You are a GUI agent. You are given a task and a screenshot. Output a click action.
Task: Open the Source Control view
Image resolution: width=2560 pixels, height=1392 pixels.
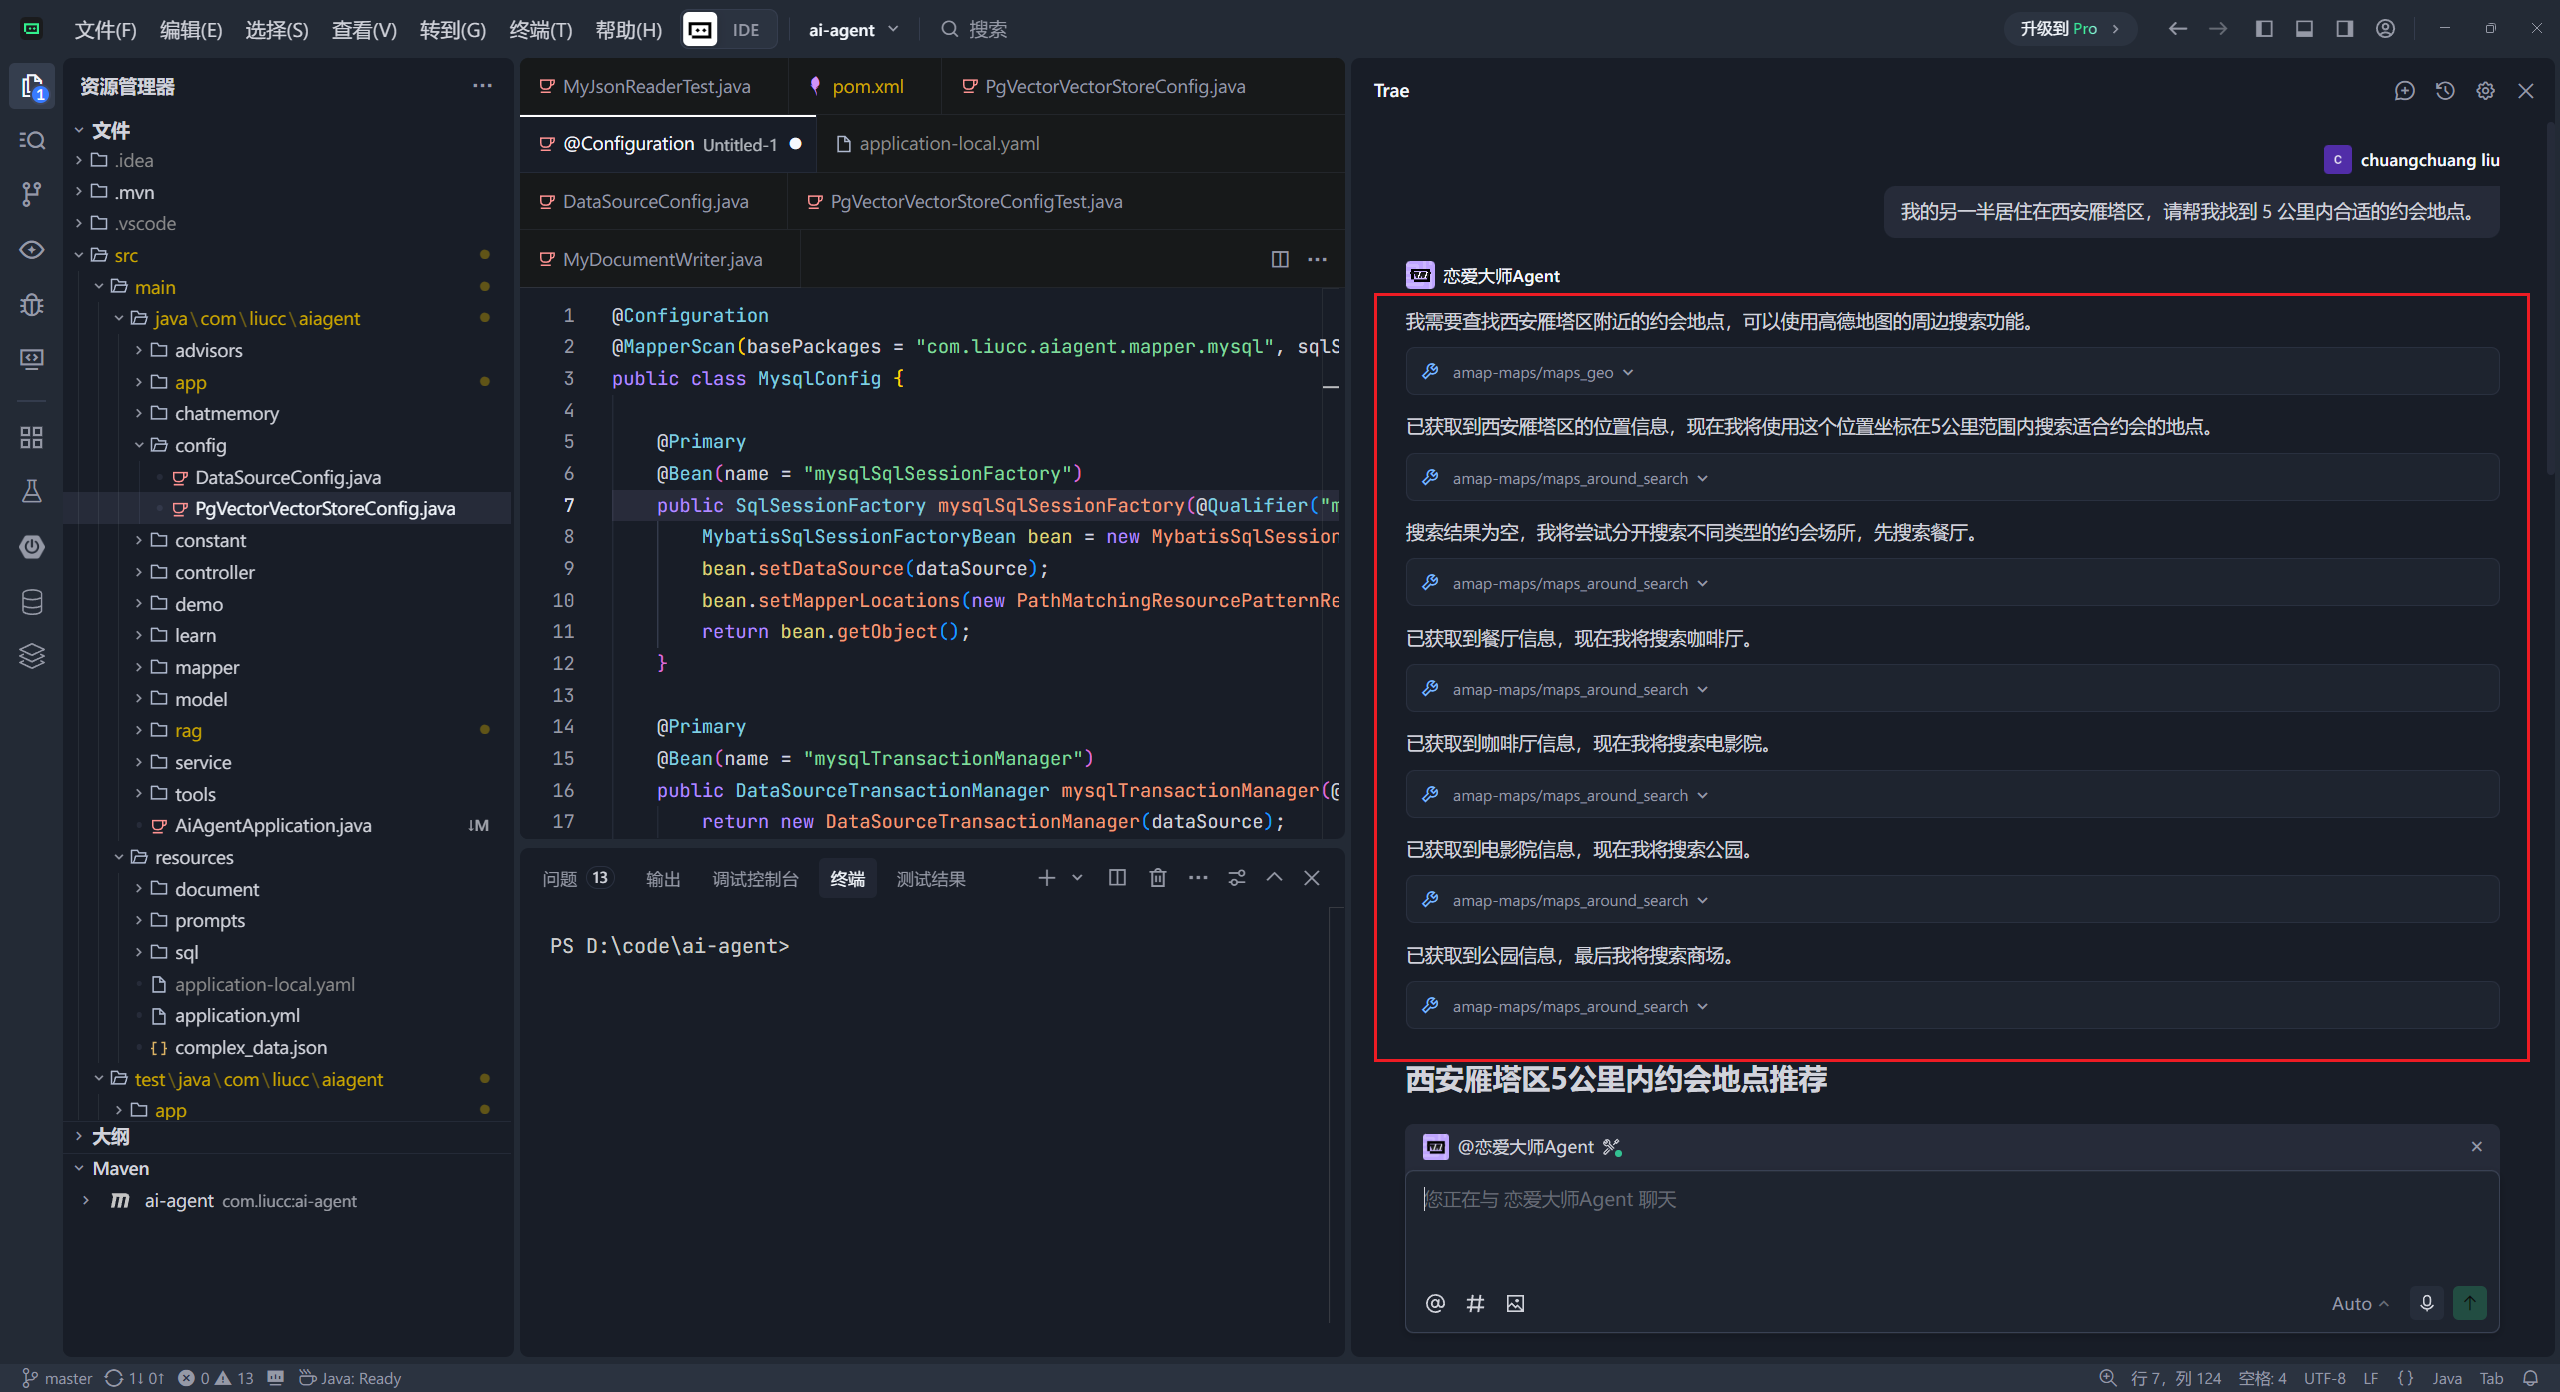pyautogui.click(x=32, y=194)
